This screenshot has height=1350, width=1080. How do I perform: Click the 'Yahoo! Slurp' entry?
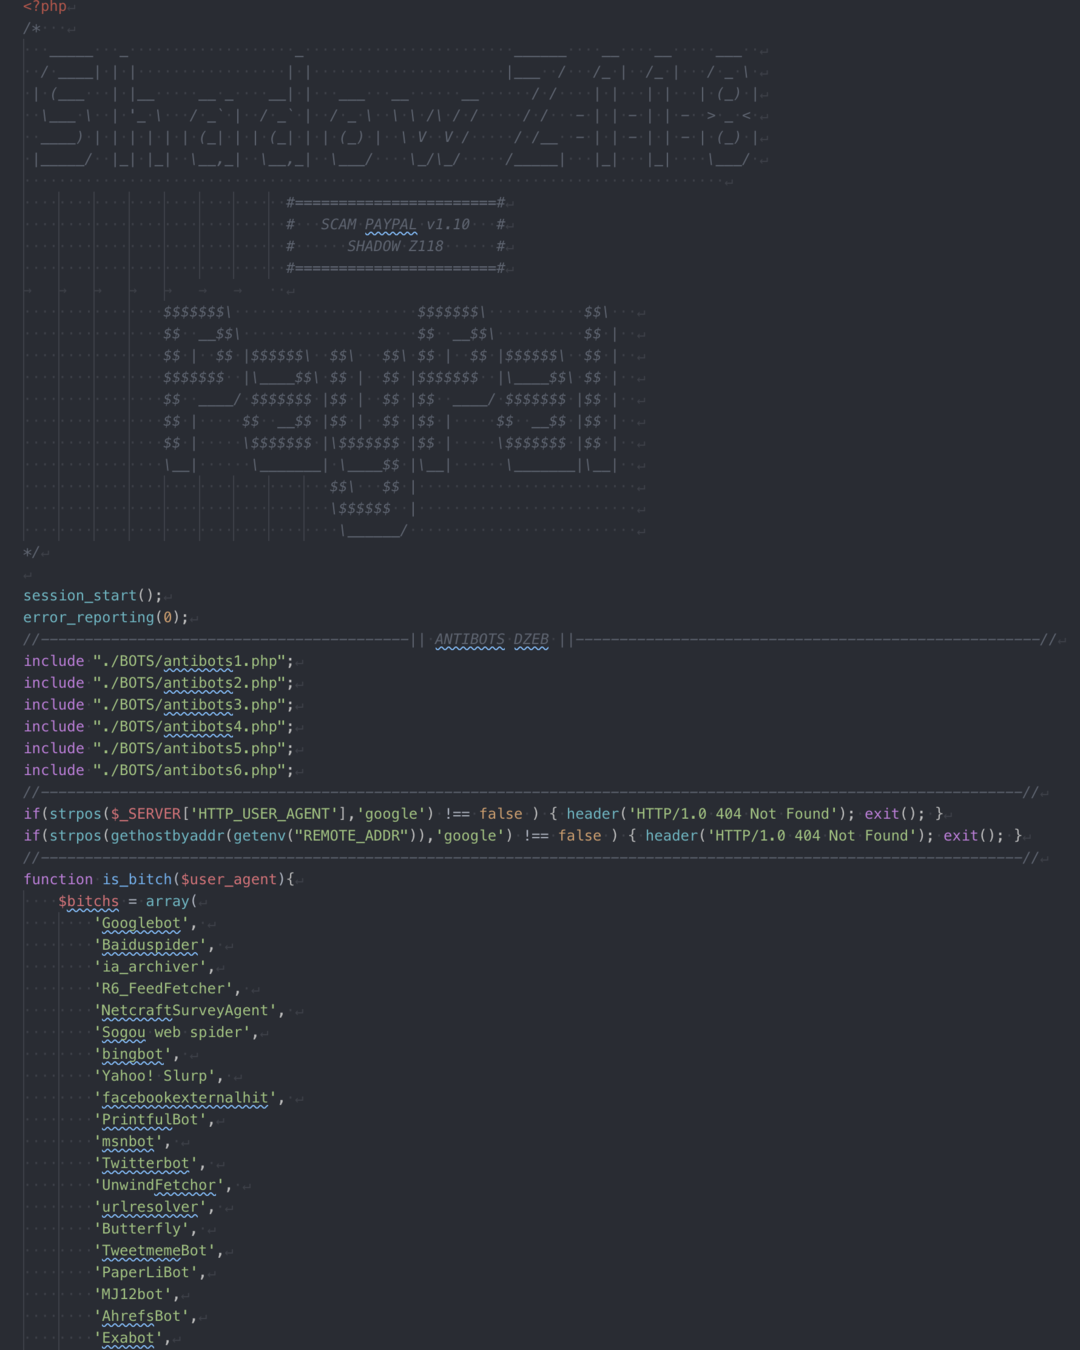tap(155, 1077)
